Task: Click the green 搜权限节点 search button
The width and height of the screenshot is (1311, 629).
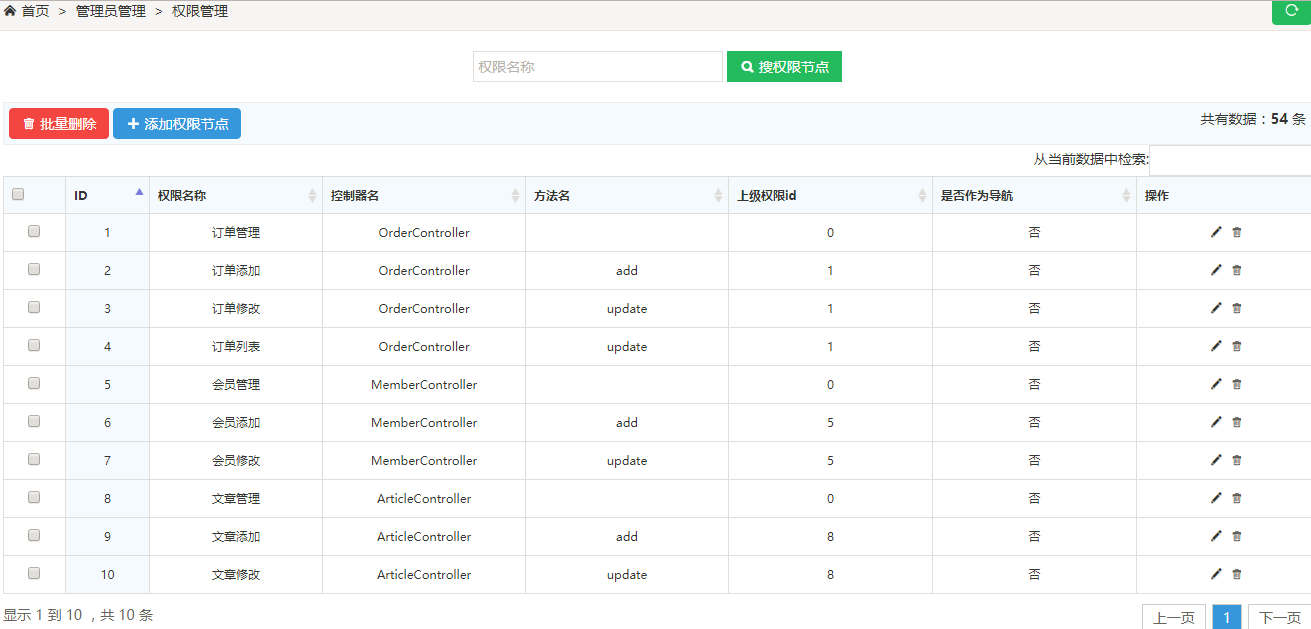Action: 784,67
